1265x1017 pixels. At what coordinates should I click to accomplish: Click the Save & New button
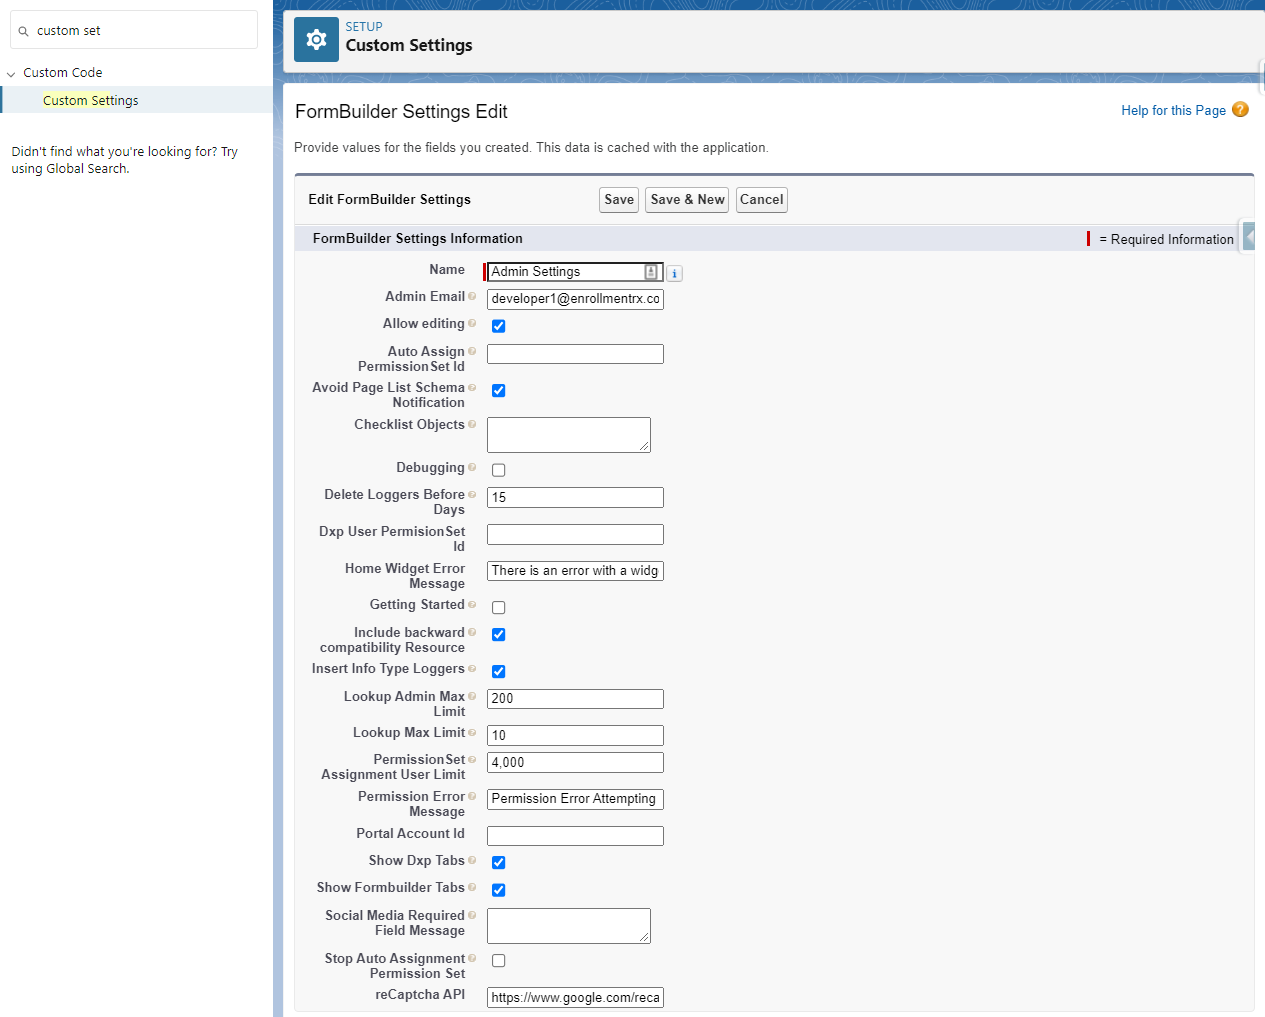coord(687,200)
